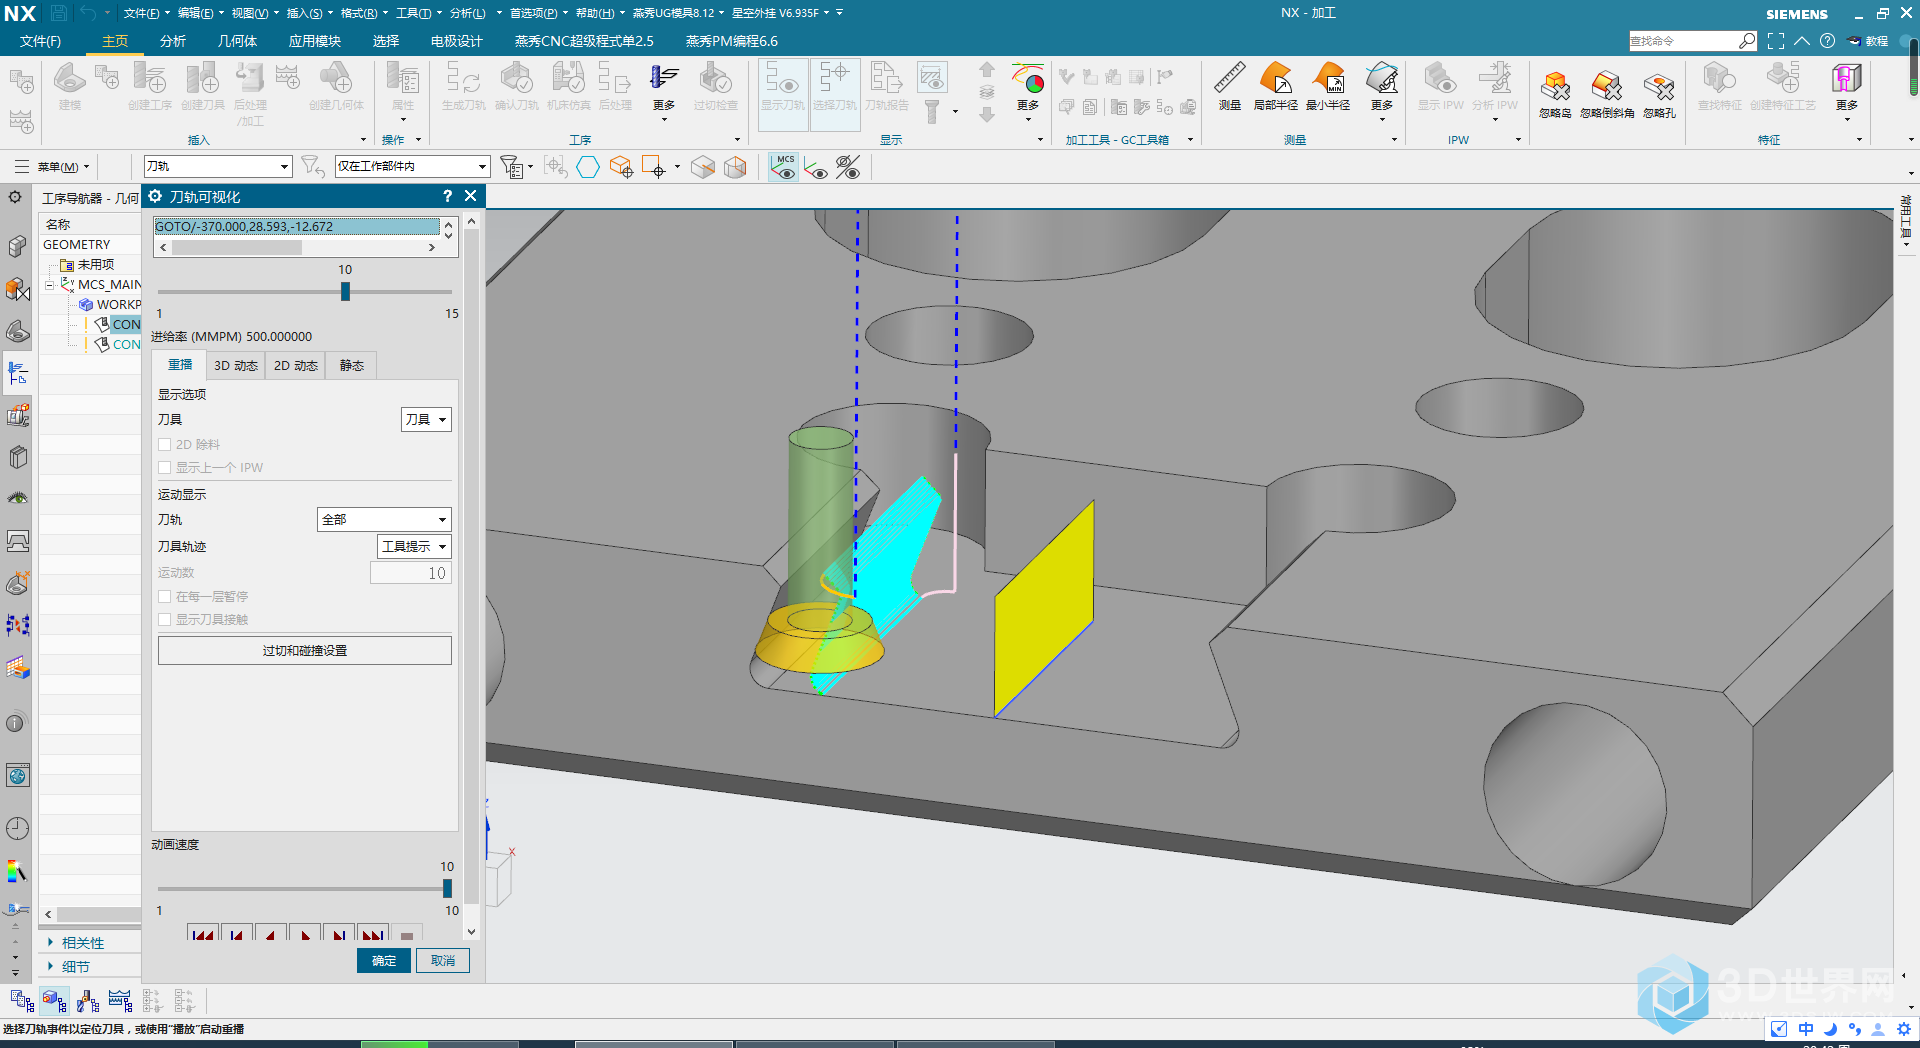Click the 确定 OK button
Screen dimensions: 1920x1048
(384, 961)
